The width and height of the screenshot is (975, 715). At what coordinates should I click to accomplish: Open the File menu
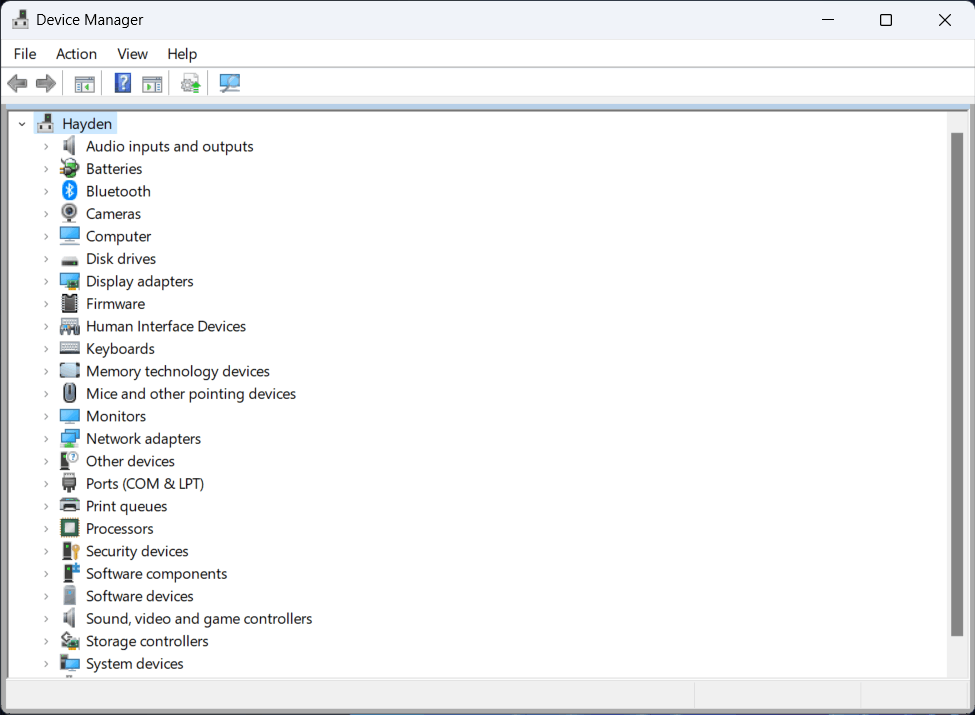point(24,54)
